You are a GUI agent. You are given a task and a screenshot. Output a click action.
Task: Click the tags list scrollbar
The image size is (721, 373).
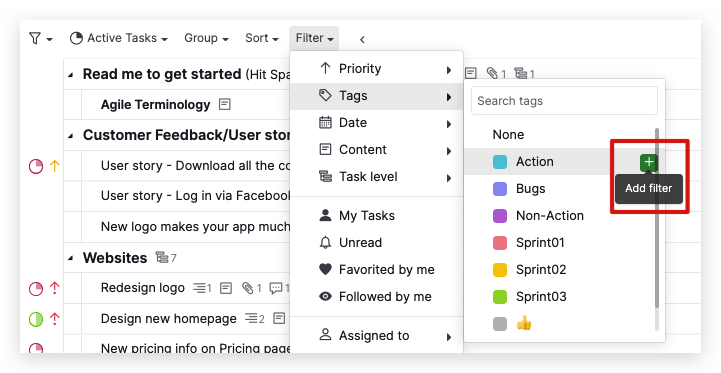pos(657,218)
